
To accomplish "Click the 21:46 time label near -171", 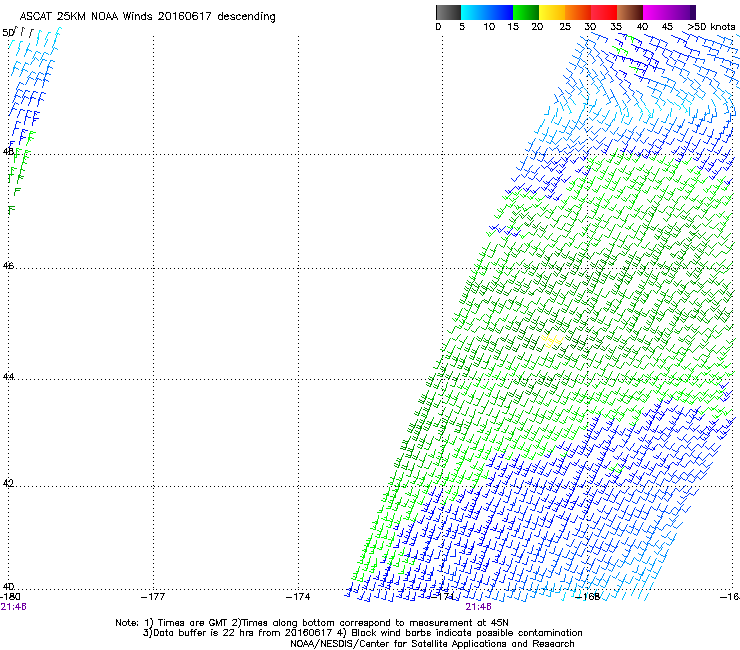I will pos(479,607).
